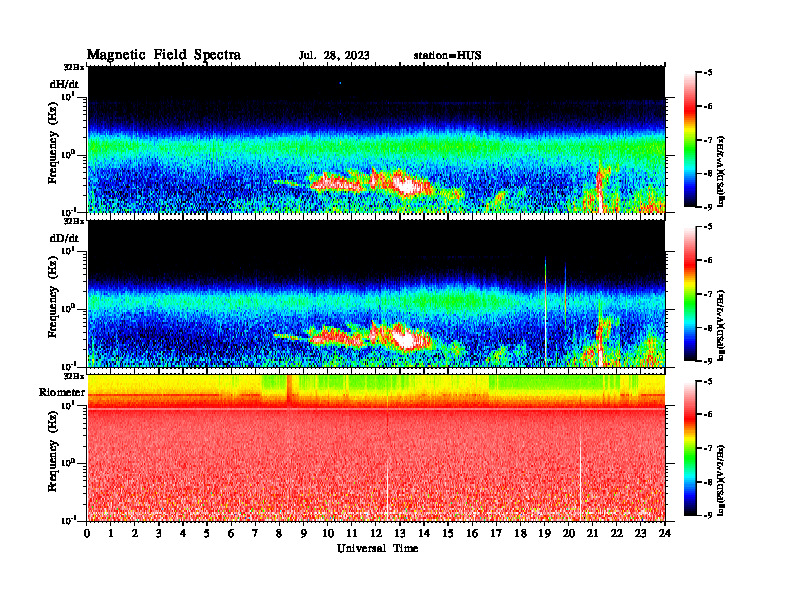The height and width of the screenshot is (612, 792).
Task: Click the "-5" value on dH/dt color bar
Action: 708,73
